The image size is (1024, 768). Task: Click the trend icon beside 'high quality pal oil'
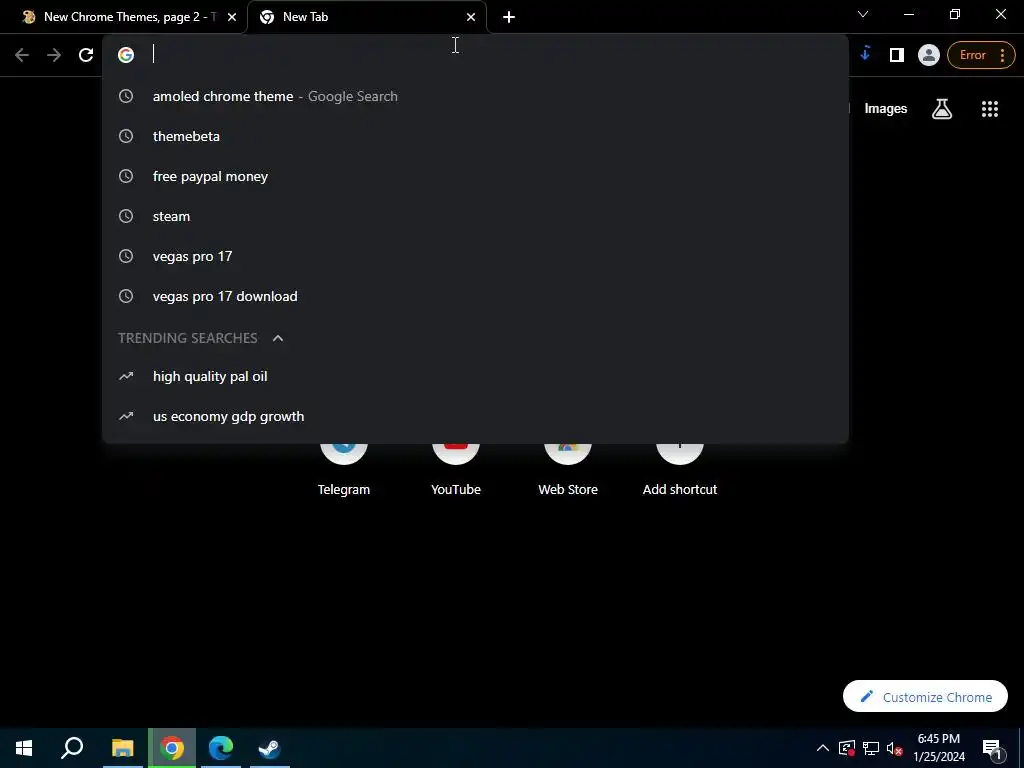(x=126, y=376)
